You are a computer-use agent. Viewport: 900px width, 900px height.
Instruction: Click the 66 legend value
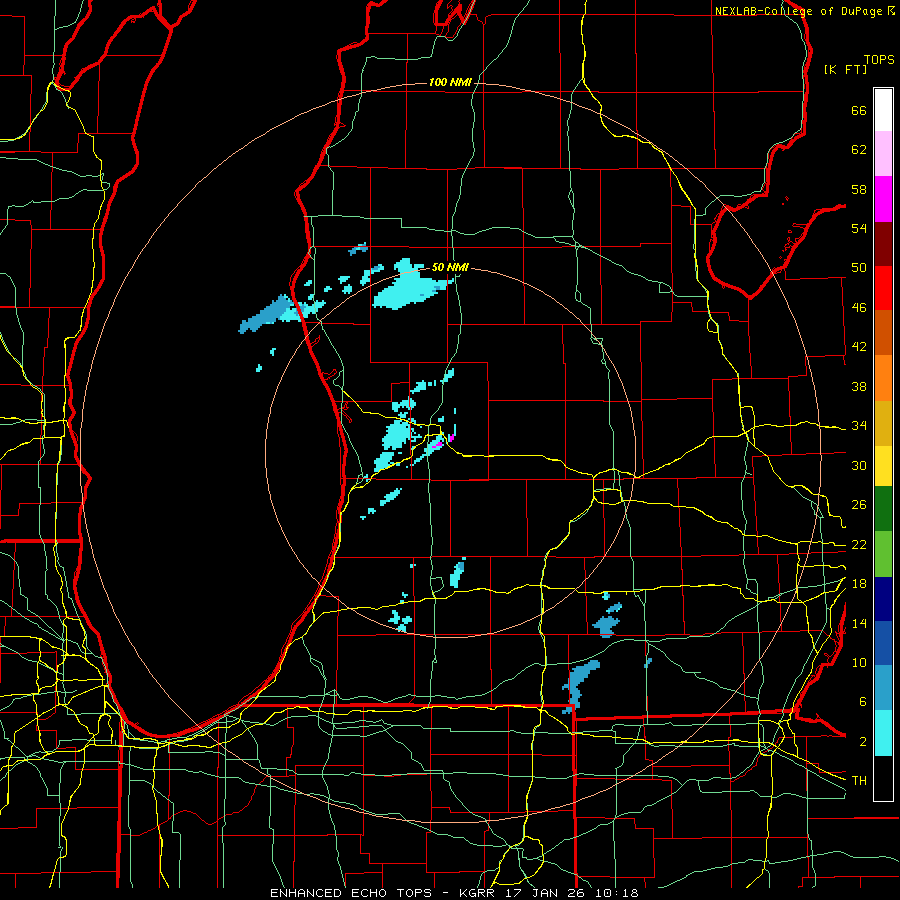click(859, 110)
